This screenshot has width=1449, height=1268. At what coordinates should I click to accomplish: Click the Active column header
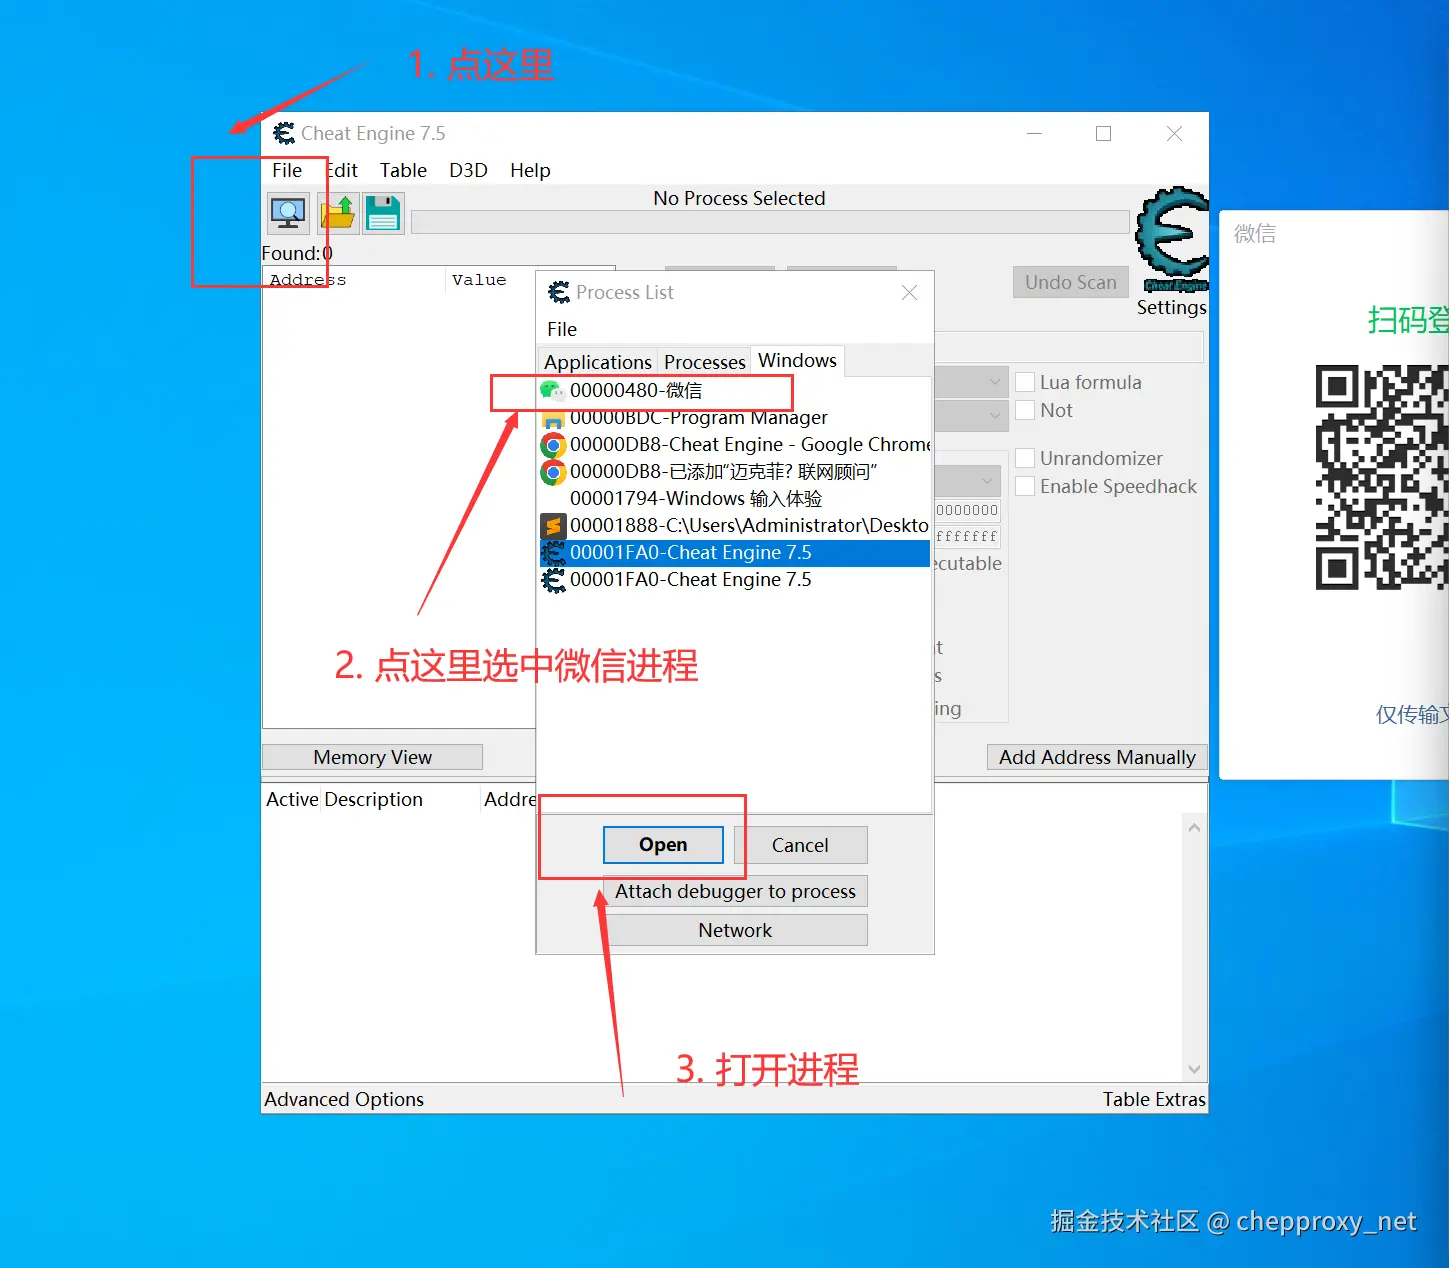click(292, 799)
